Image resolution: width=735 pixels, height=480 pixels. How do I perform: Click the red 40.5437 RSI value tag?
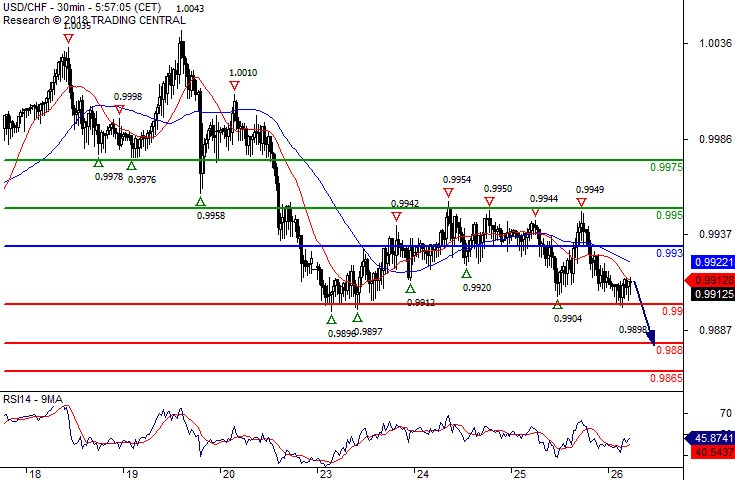point(713,453)
